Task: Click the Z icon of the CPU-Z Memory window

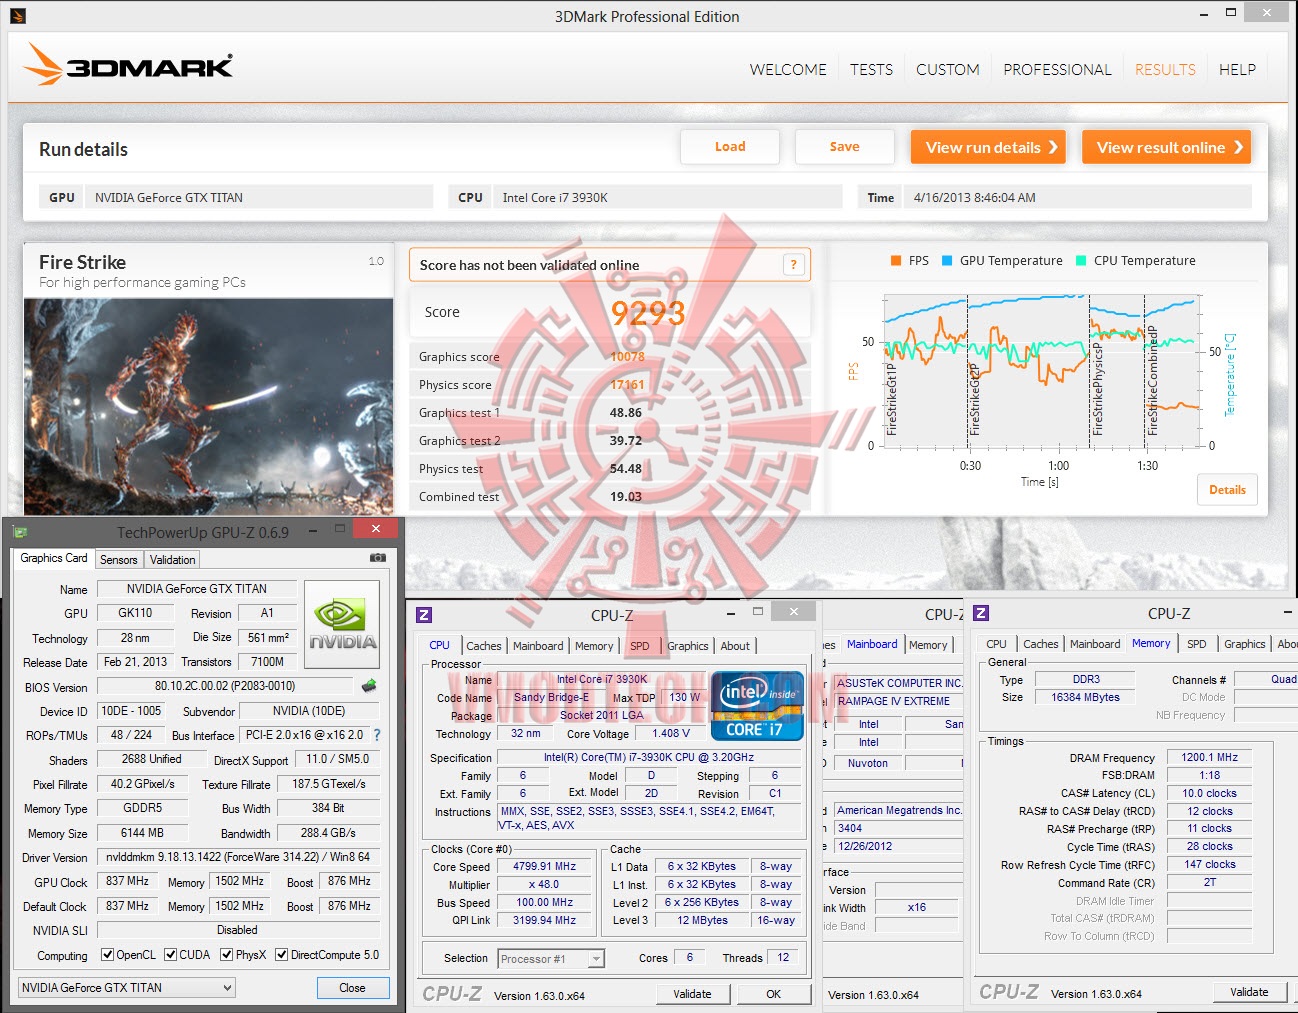Action: pyautogui.click(x=981, y=613)
